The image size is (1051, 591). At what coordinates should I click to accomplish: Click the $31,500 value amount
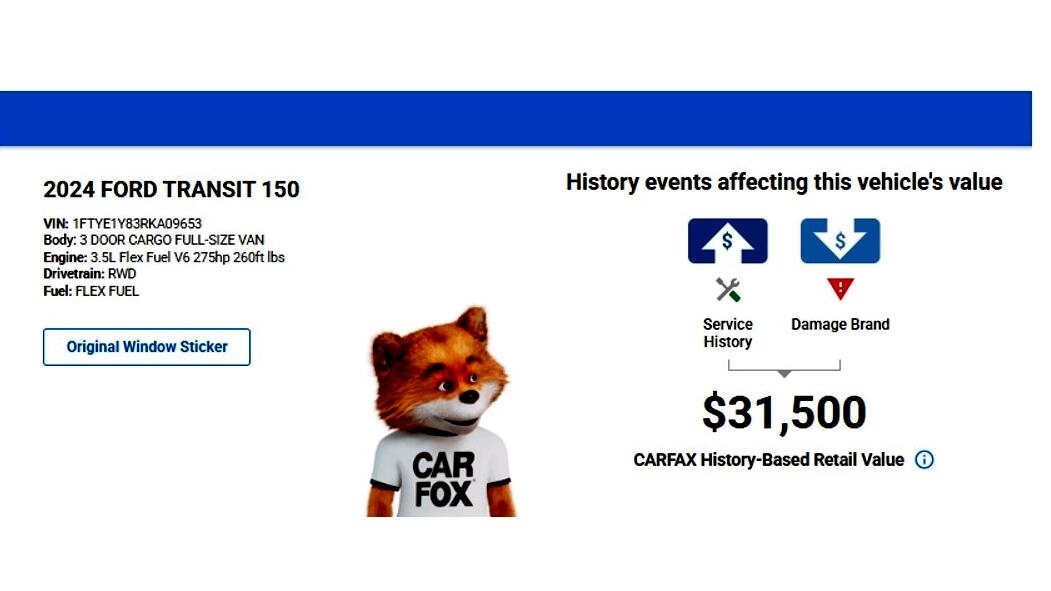tap(784, 412)
